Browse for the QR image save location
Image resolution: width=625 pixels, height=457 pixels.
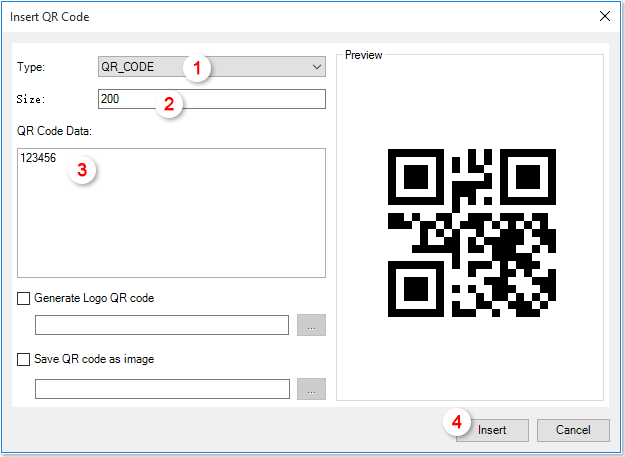(311, 389)
